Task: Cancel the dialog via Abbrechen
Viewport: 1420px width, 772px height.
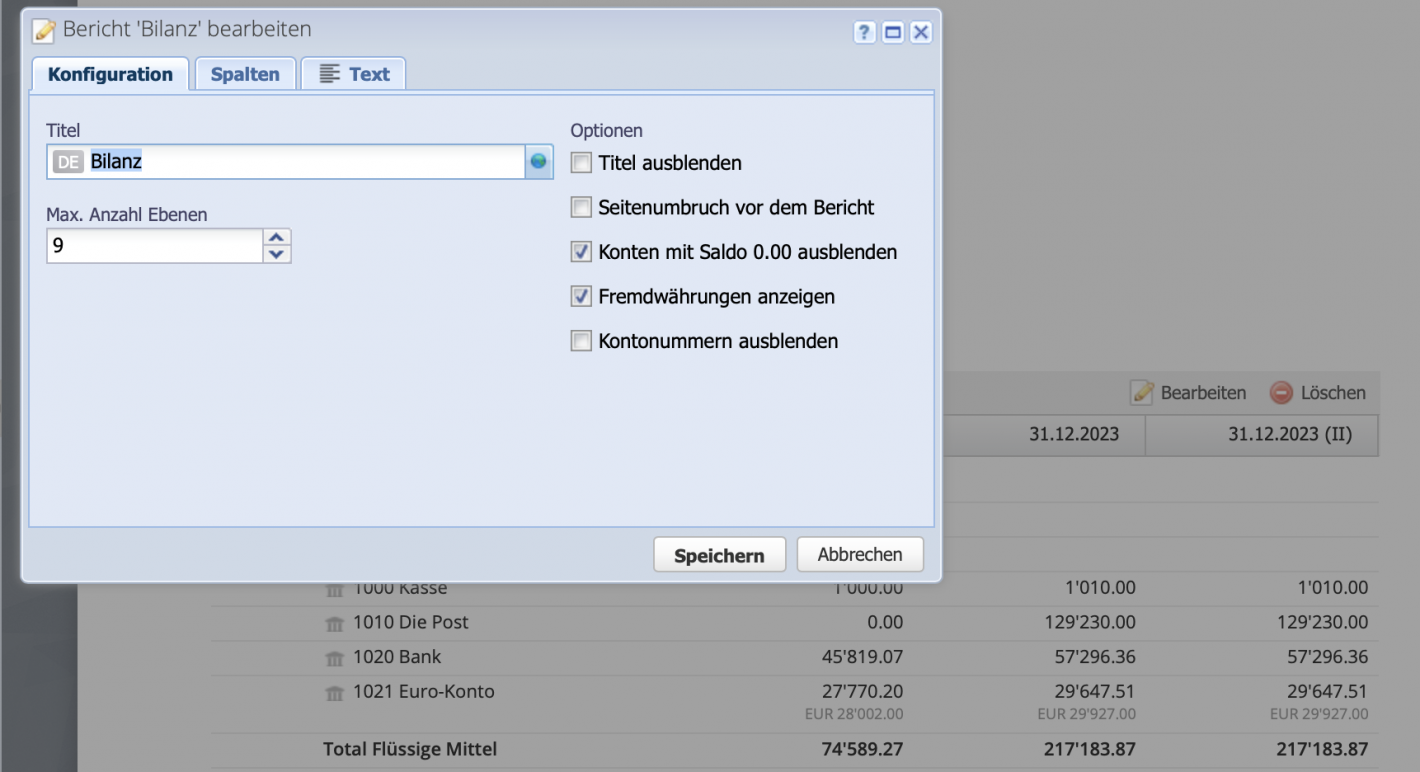Action: (859, 553)
